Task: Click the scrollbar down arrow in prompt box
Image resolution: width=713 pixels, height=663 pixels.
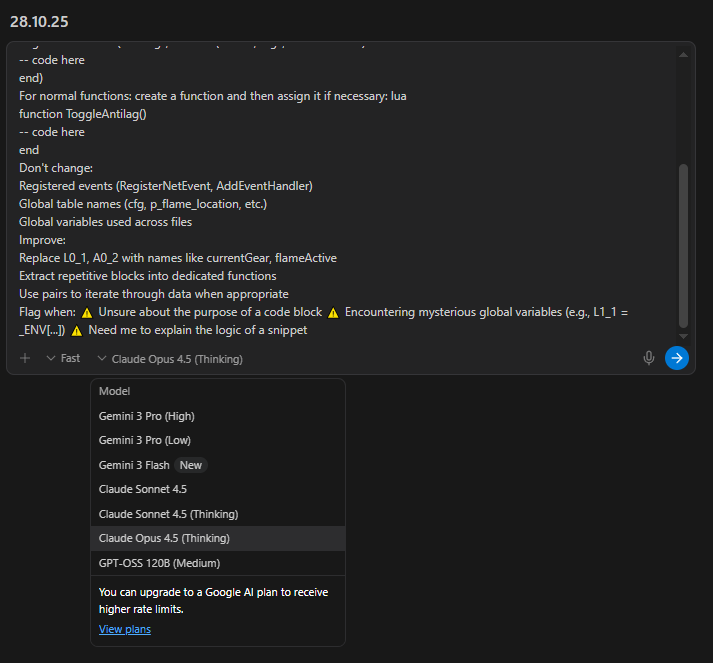Action: (684, 336)
